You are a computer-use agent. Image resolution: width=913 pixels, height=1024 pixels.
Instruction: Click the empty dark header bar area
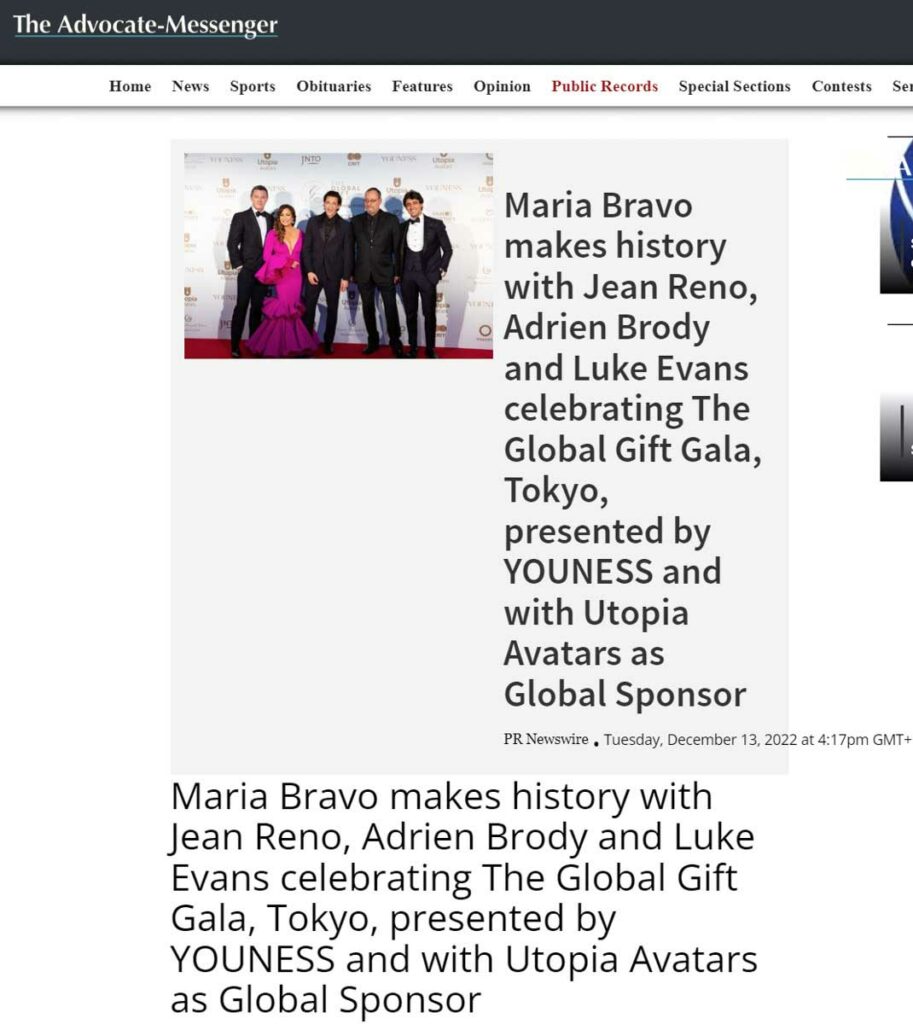coord(600,30)
